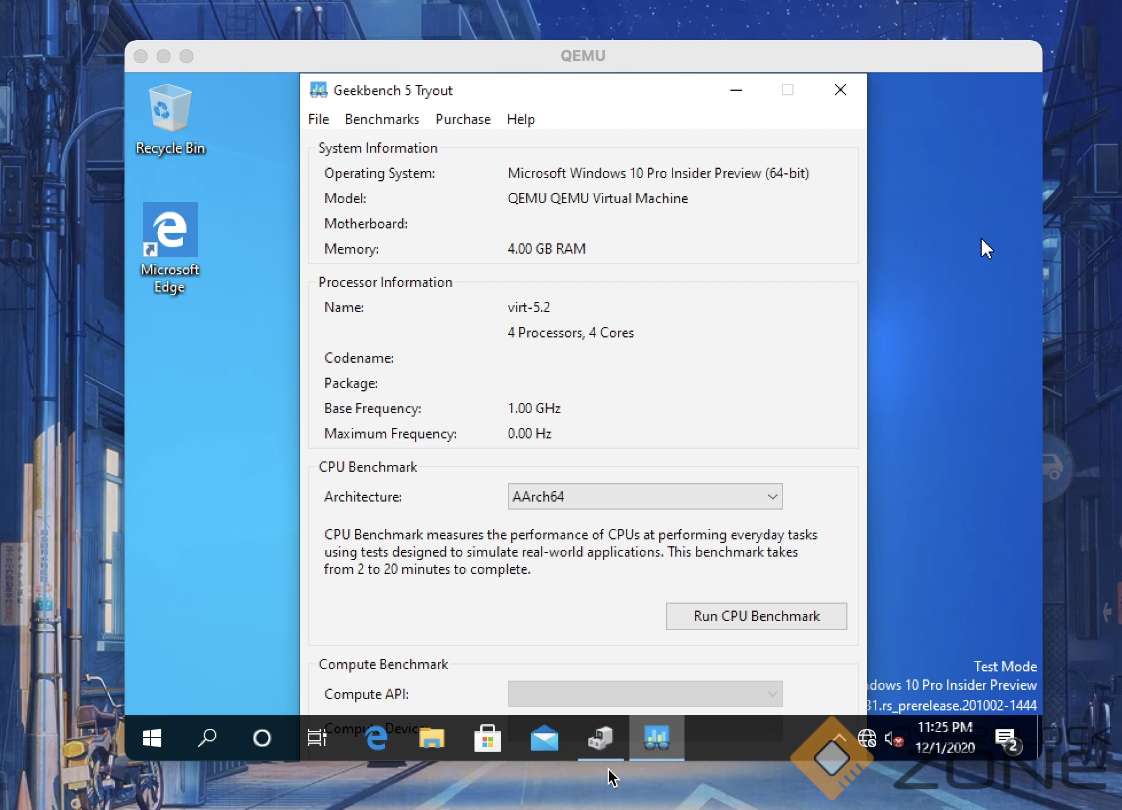
Task: Show the taskbar clock and calendar
Action: point(945,737)
